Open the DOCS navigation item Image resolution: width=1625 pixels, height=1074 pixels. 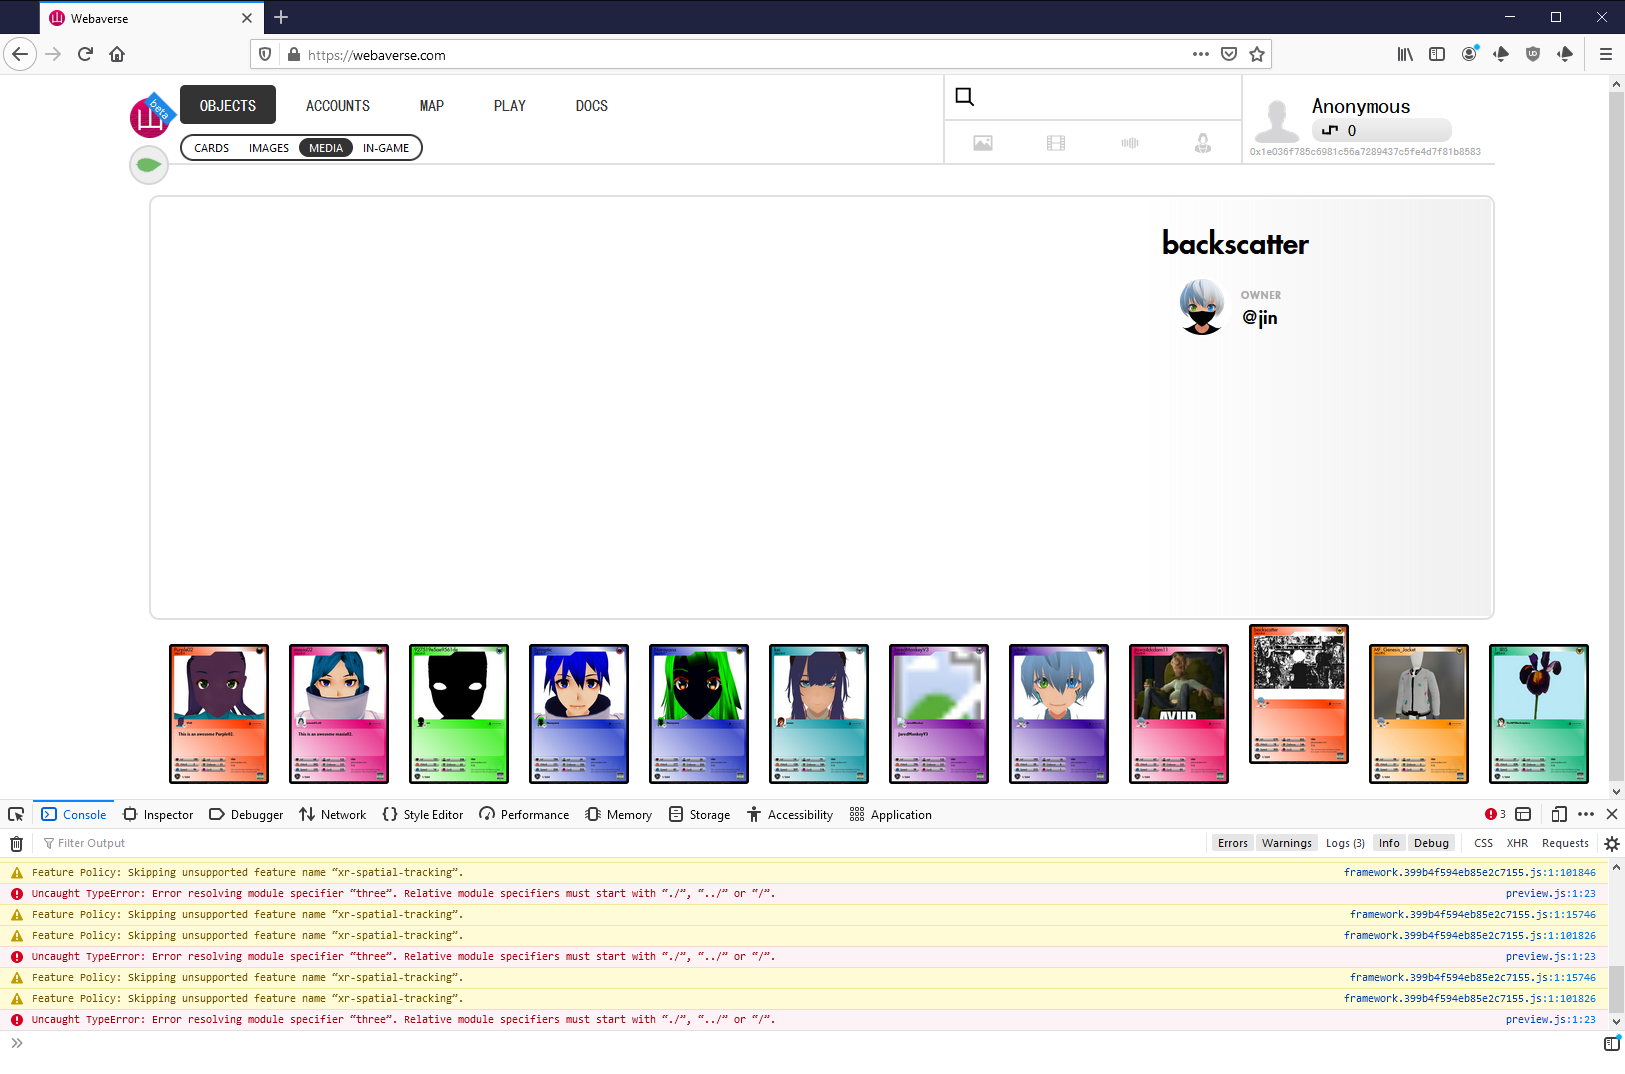tap(591, 105)
